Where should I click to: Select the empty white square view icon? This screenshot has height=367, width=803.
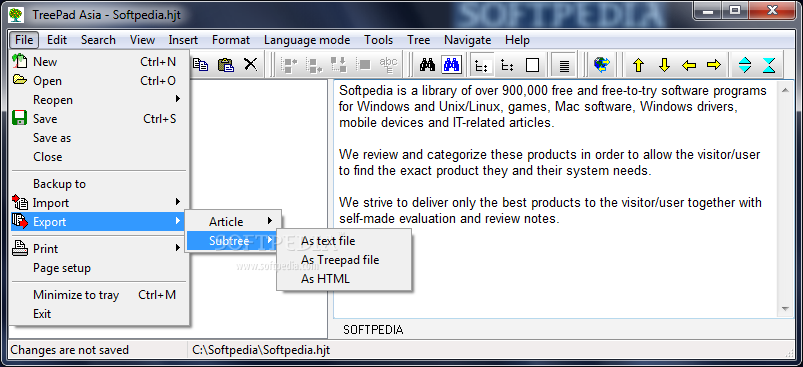[533, 65]
